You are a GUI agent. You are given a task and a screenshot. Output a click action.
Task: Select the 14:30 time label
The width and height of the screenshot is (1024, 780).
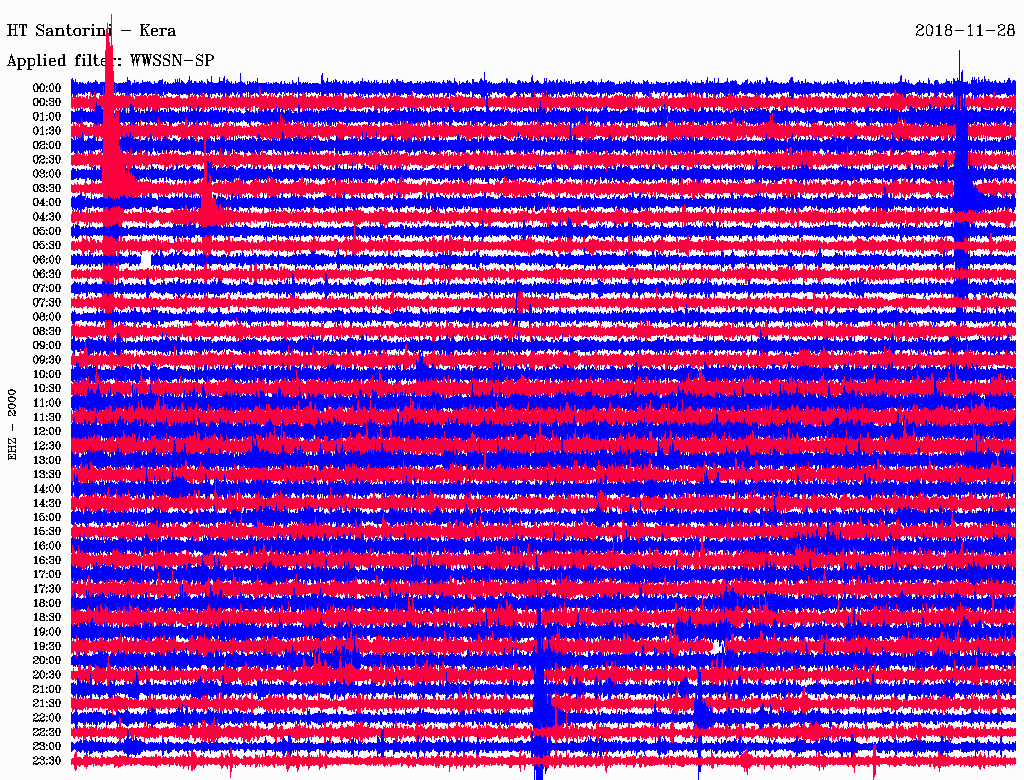(x=47, y=503)
